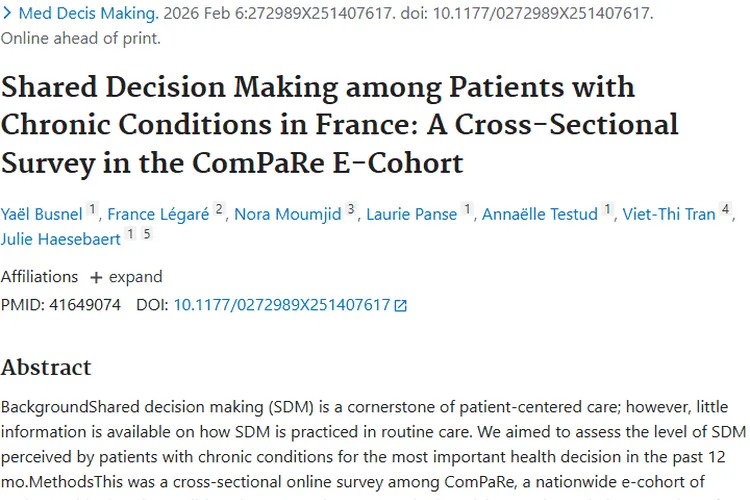Open the DOI link 10.1177/0272989X251407617

(x=281, y=305)
